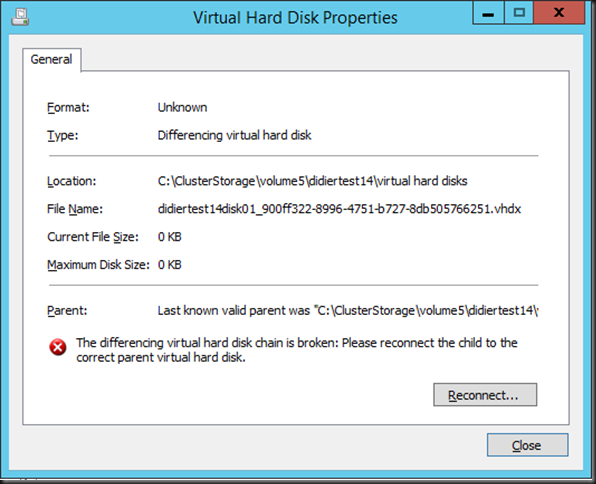The width and height of the screenshot is (596, 484).
Task: Click the Current File Size 0 KB value
Action: tap(170, 237)
